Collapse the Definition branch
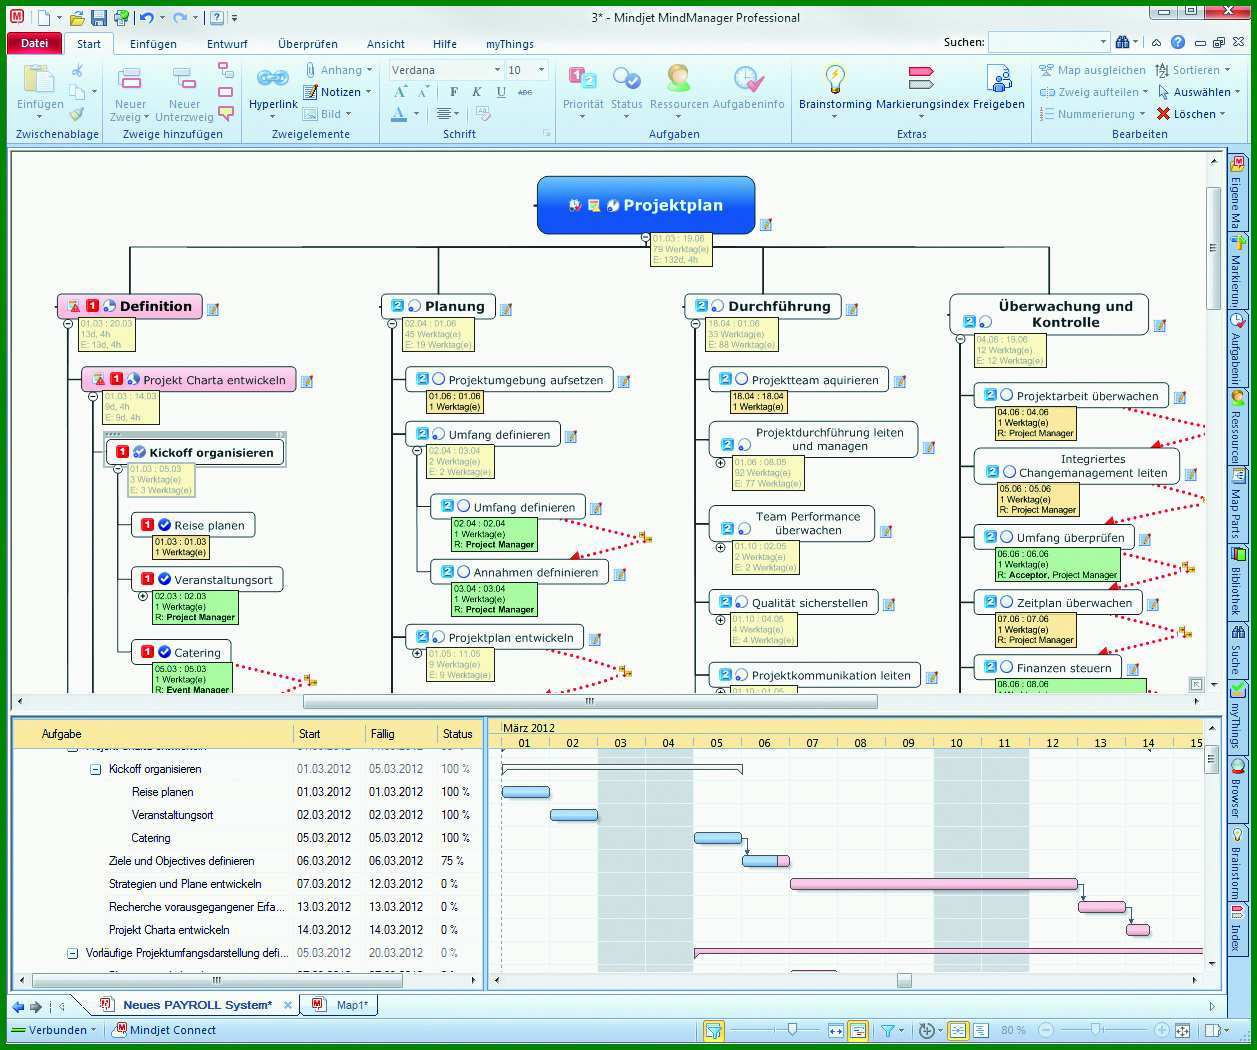This screenshot has width=1257, height=1050. pos(68,324)
